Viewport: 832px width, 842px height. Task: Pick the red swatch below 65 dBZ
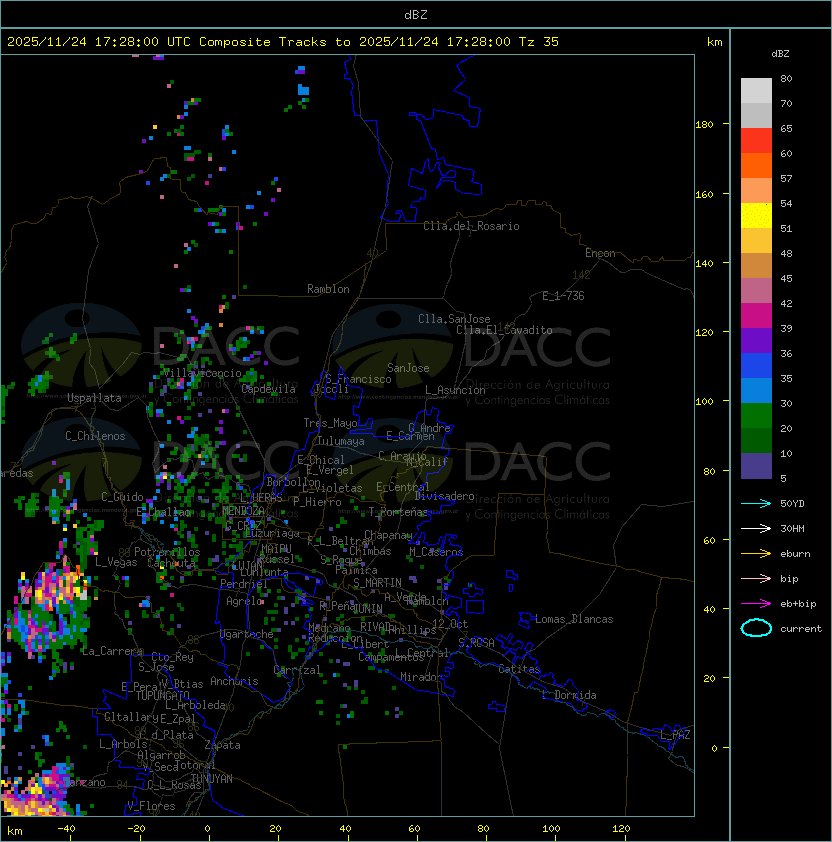pos(756,141)
